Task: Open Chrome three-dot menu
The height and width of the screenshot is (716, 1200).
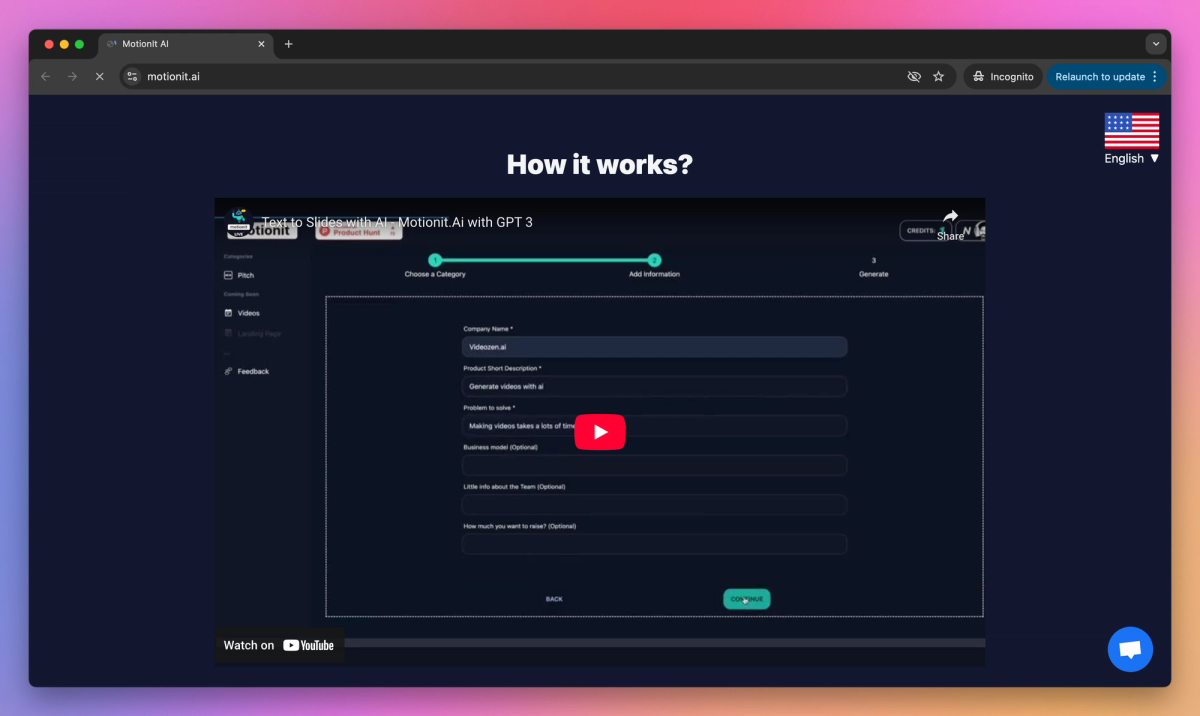Action: click(x=1155, y=76)
